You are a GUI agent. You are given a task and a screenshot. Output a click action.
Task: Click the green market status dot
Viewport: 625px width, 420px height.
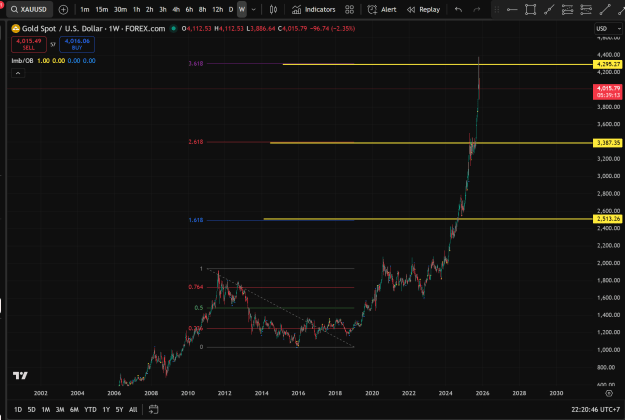(x=173, y=29)
